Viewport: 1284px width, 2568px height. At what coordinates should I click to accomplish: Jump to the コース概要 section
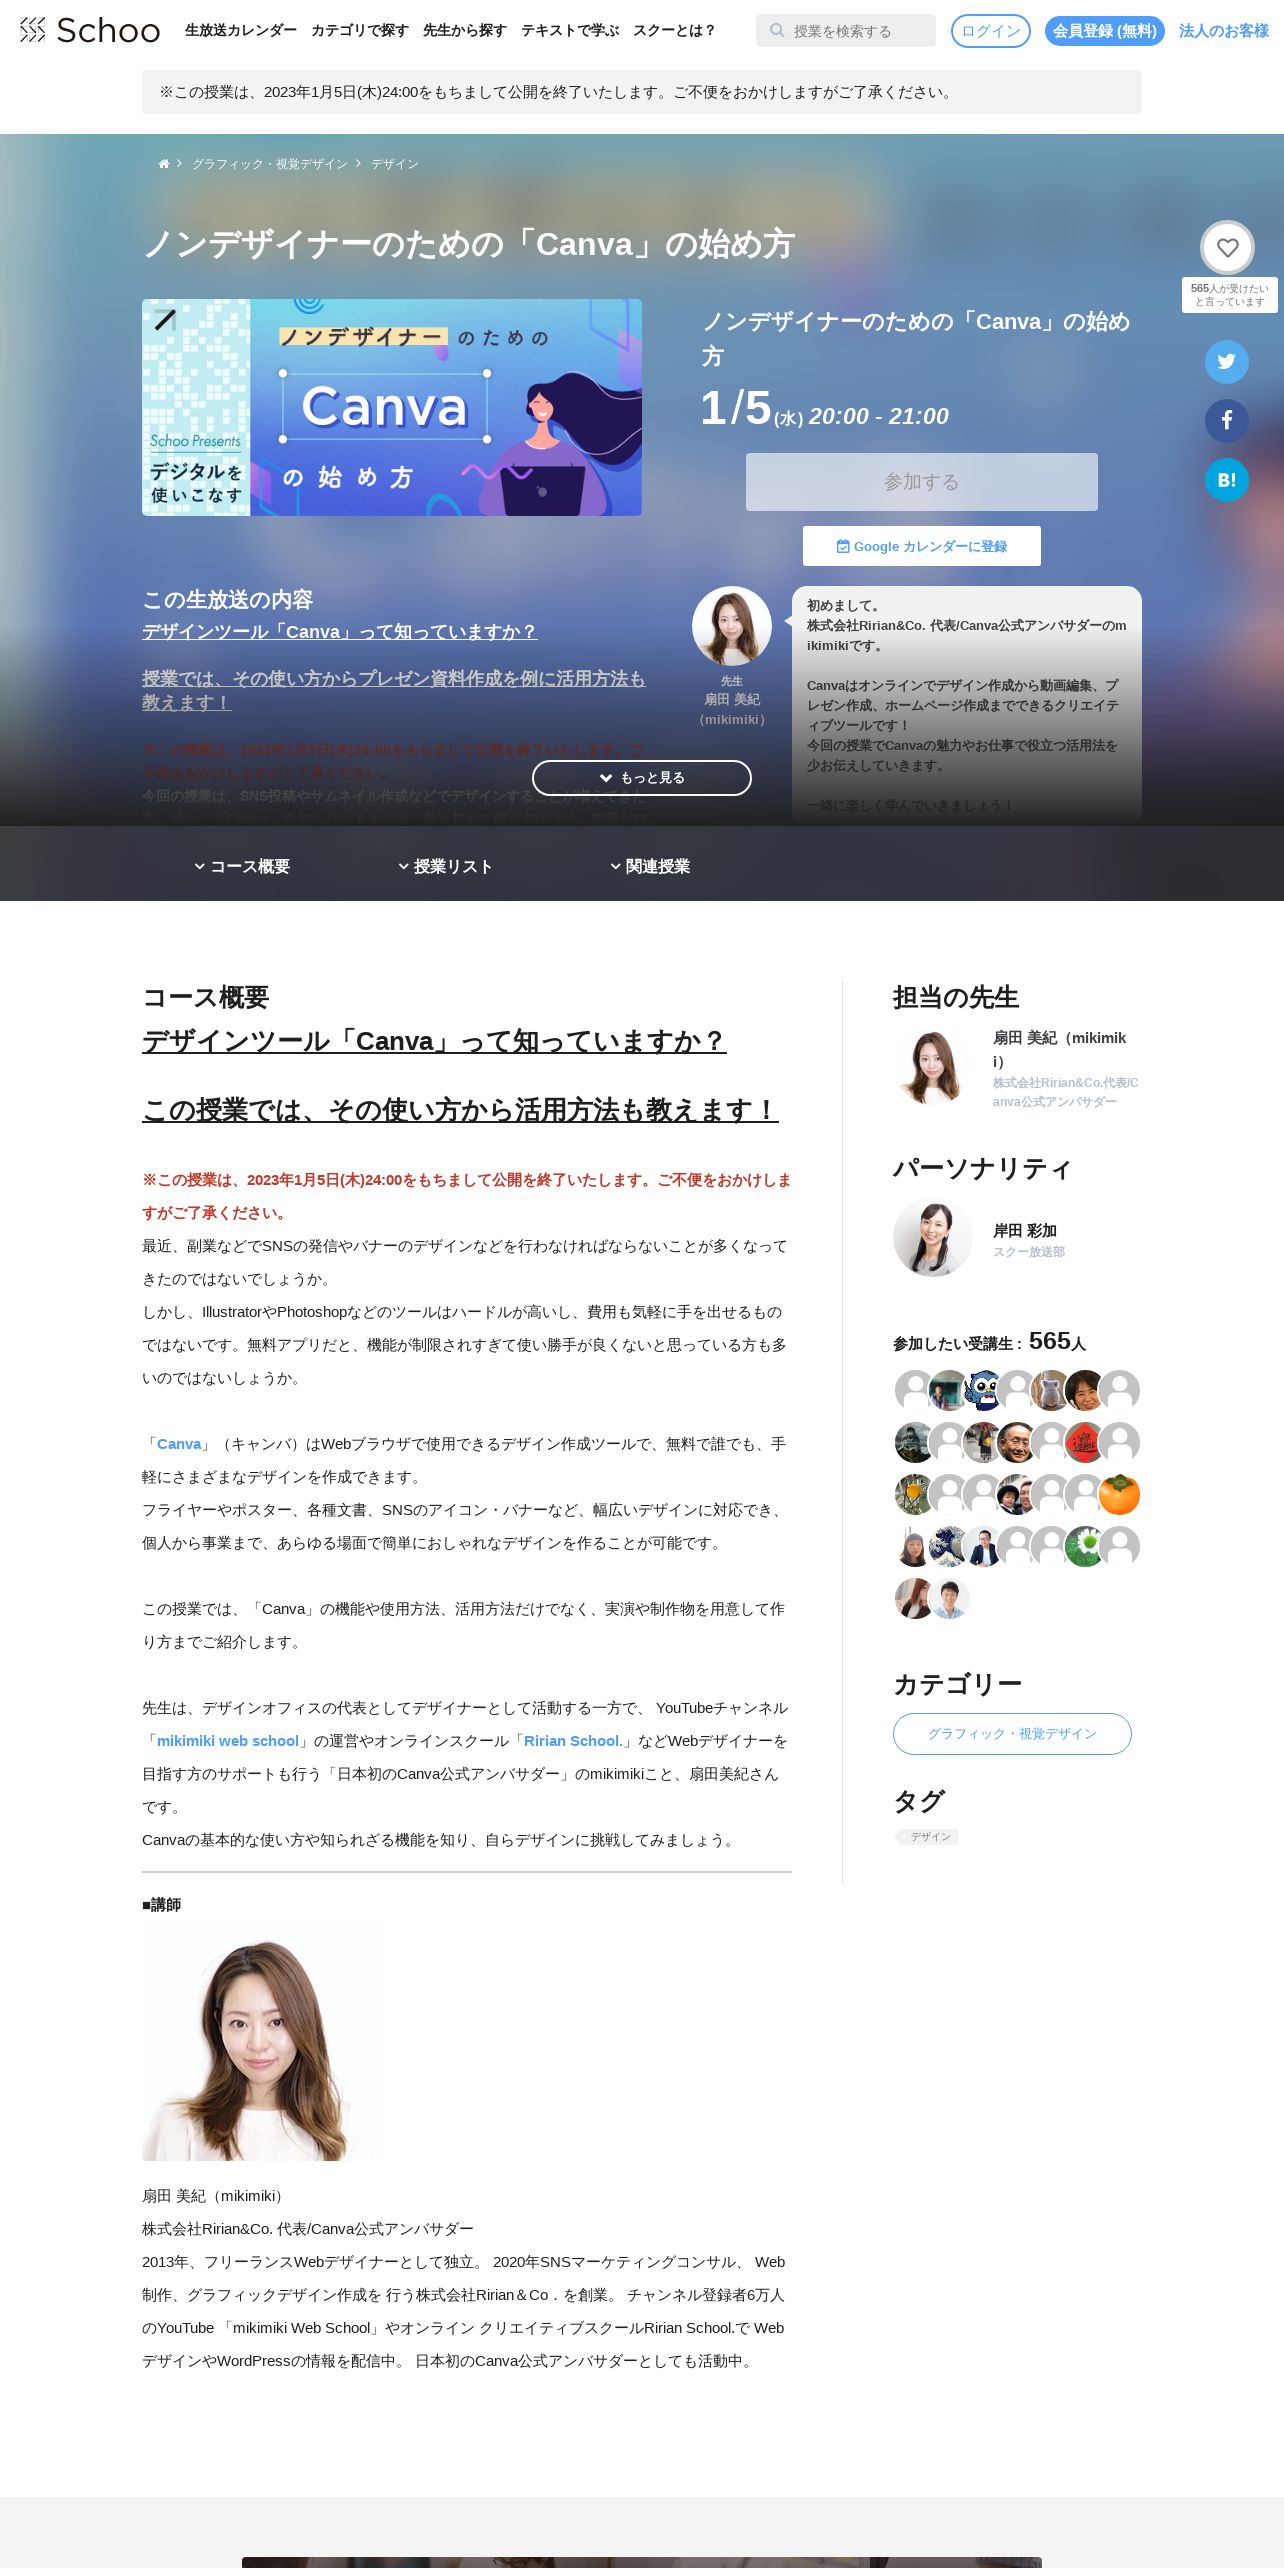(x=242, y=866)
